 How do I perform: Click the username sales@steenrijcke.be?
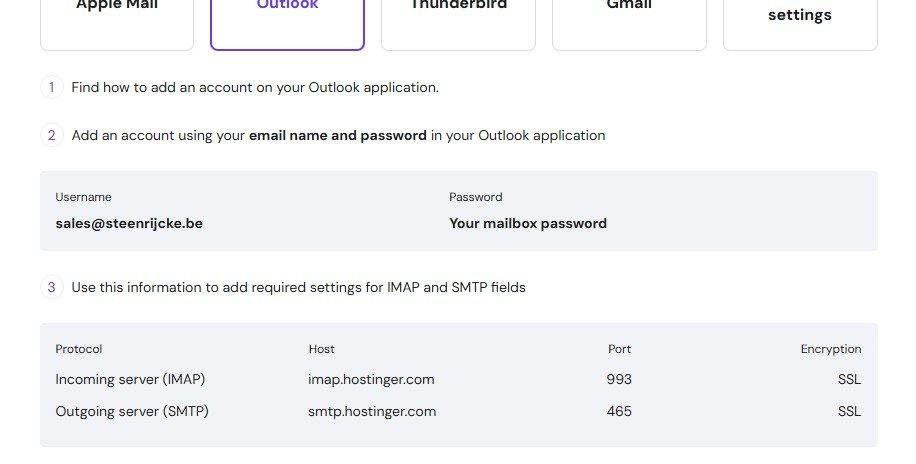tap(129, 223)
